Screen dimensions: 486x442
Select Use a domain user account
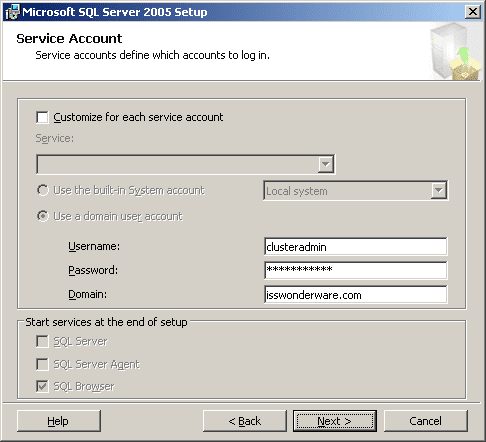click(43, 216)
